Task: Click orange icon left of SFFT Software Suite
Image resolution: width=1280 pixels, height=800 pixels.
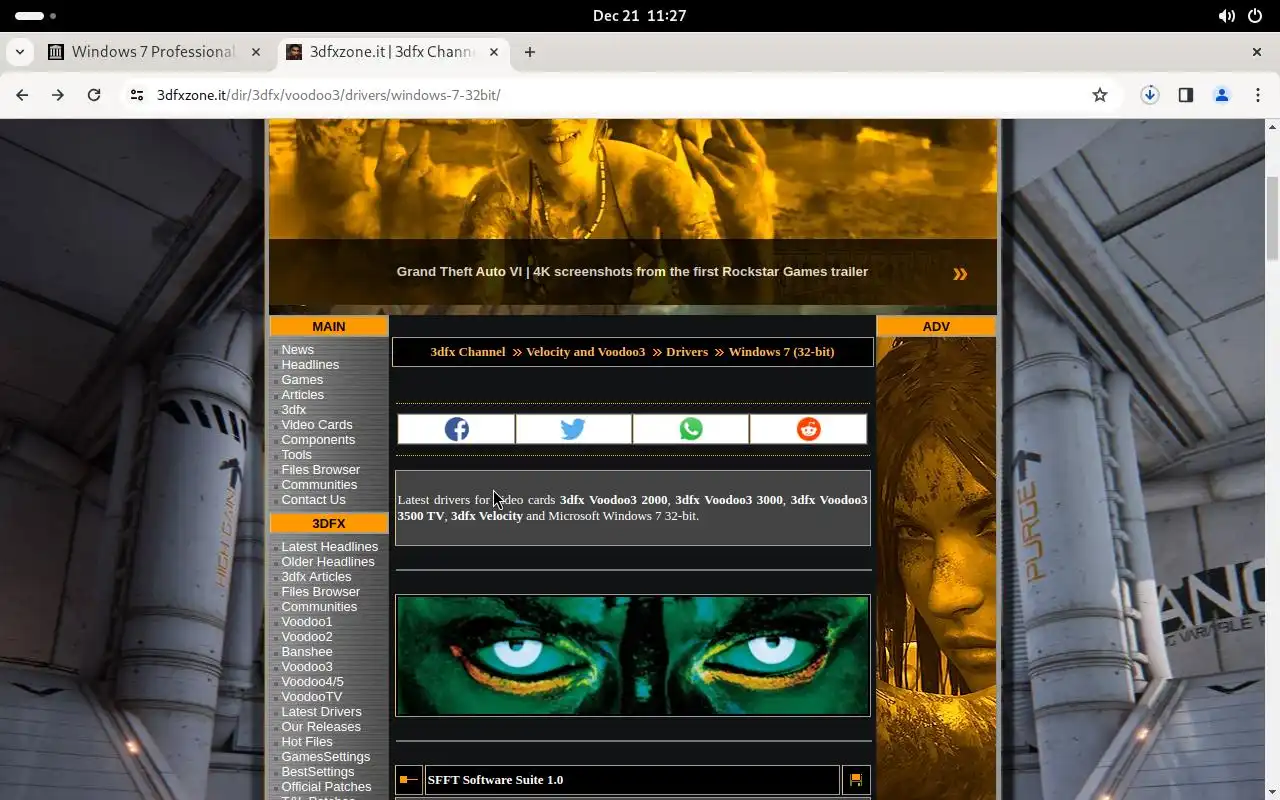Action: [x=408, y=780]
